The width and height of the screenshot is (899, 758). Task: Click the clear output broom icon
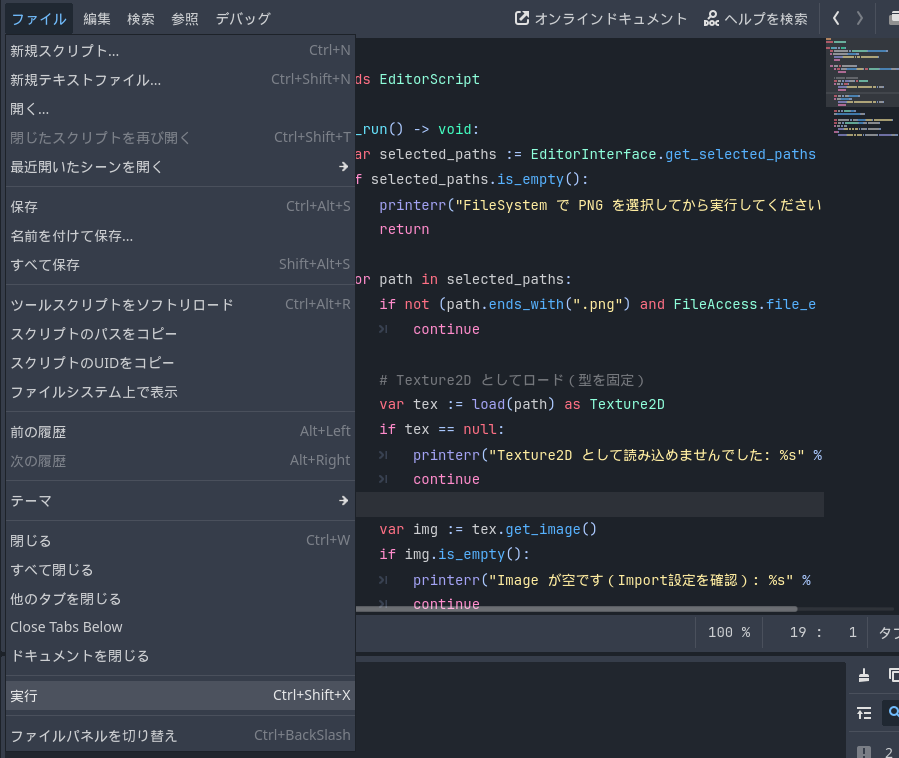click(865, 675)
